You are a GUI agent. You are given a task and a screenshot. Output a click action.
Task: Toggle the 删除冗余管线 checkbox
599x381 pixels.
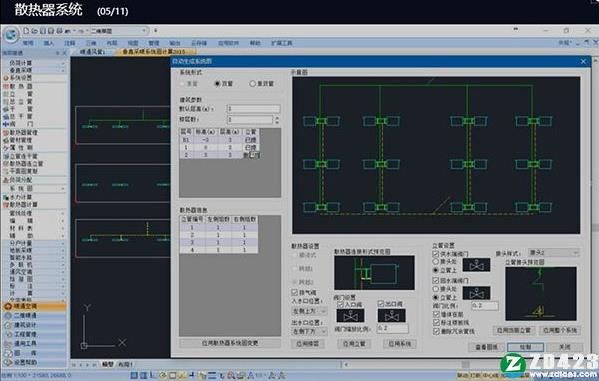(436, 331)
